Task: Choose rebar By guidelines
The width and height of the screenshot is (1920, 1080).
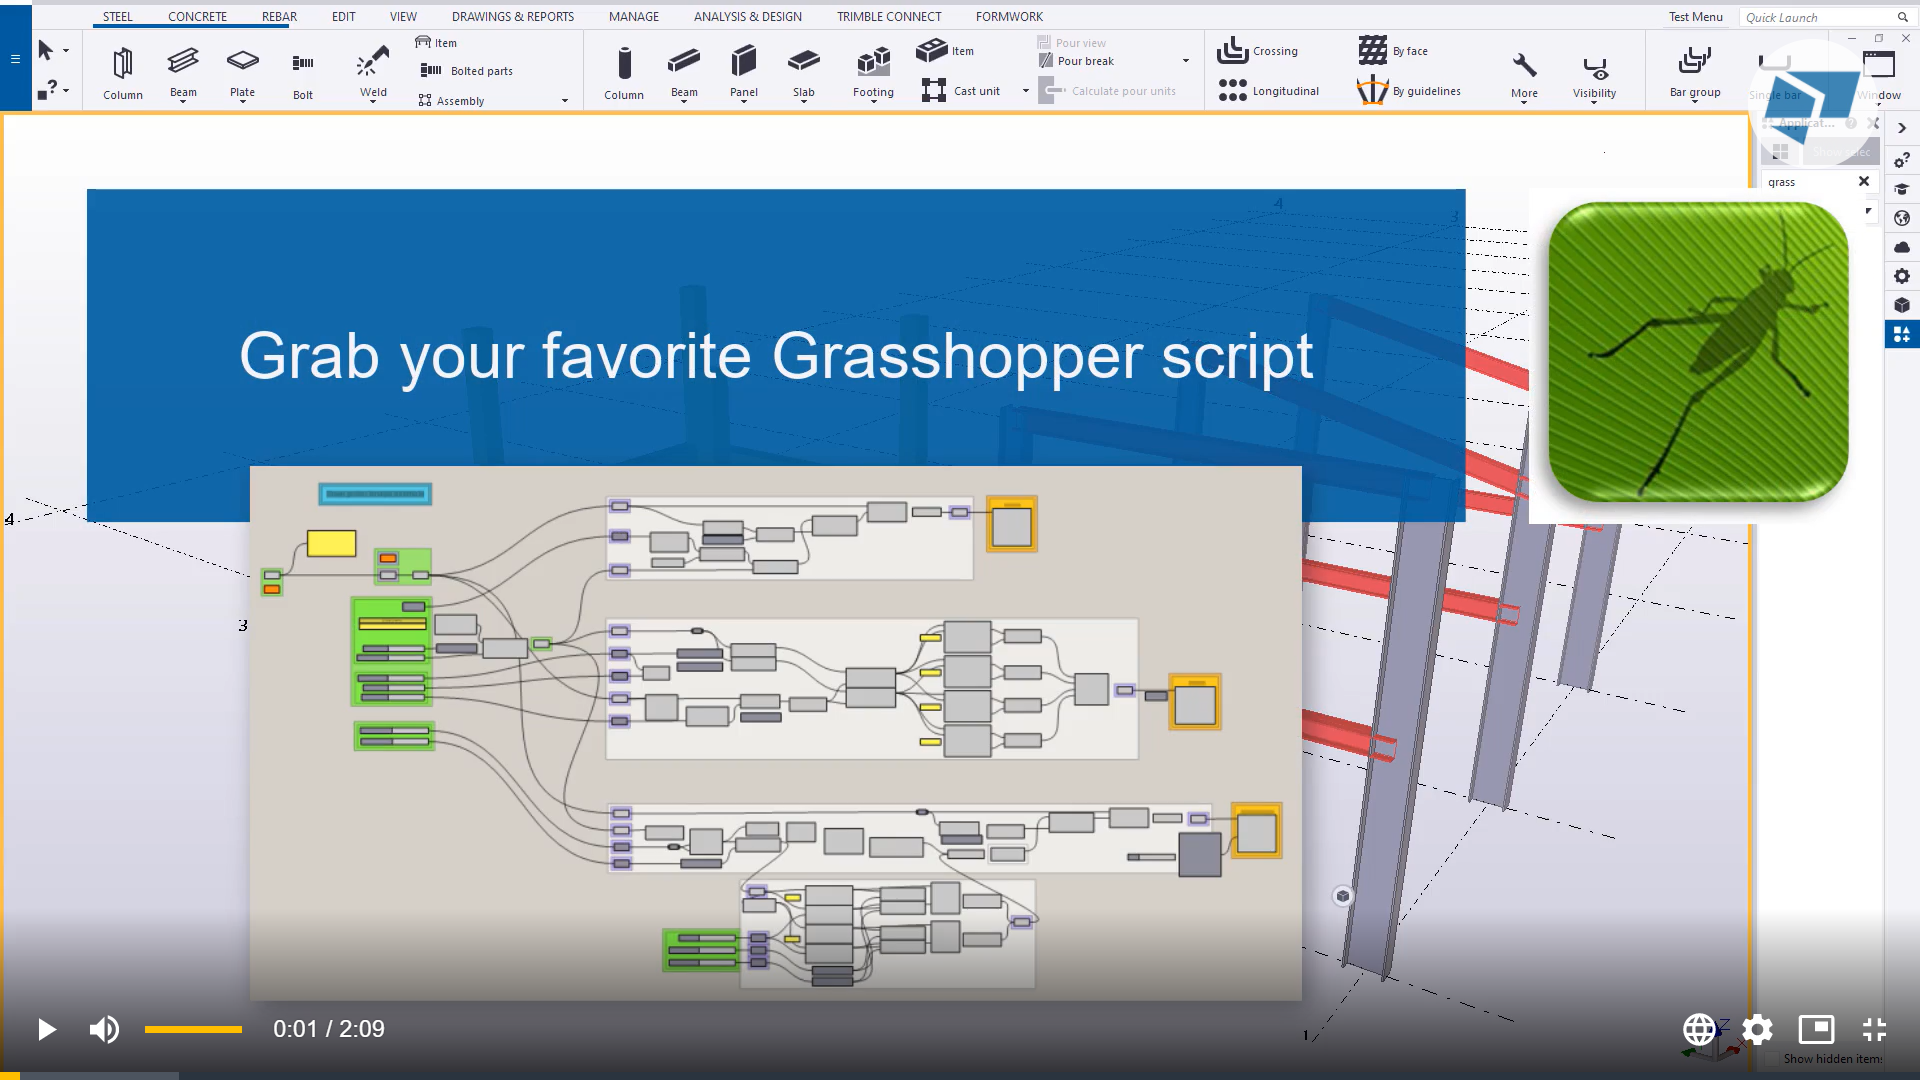Action: (1409, 91)
